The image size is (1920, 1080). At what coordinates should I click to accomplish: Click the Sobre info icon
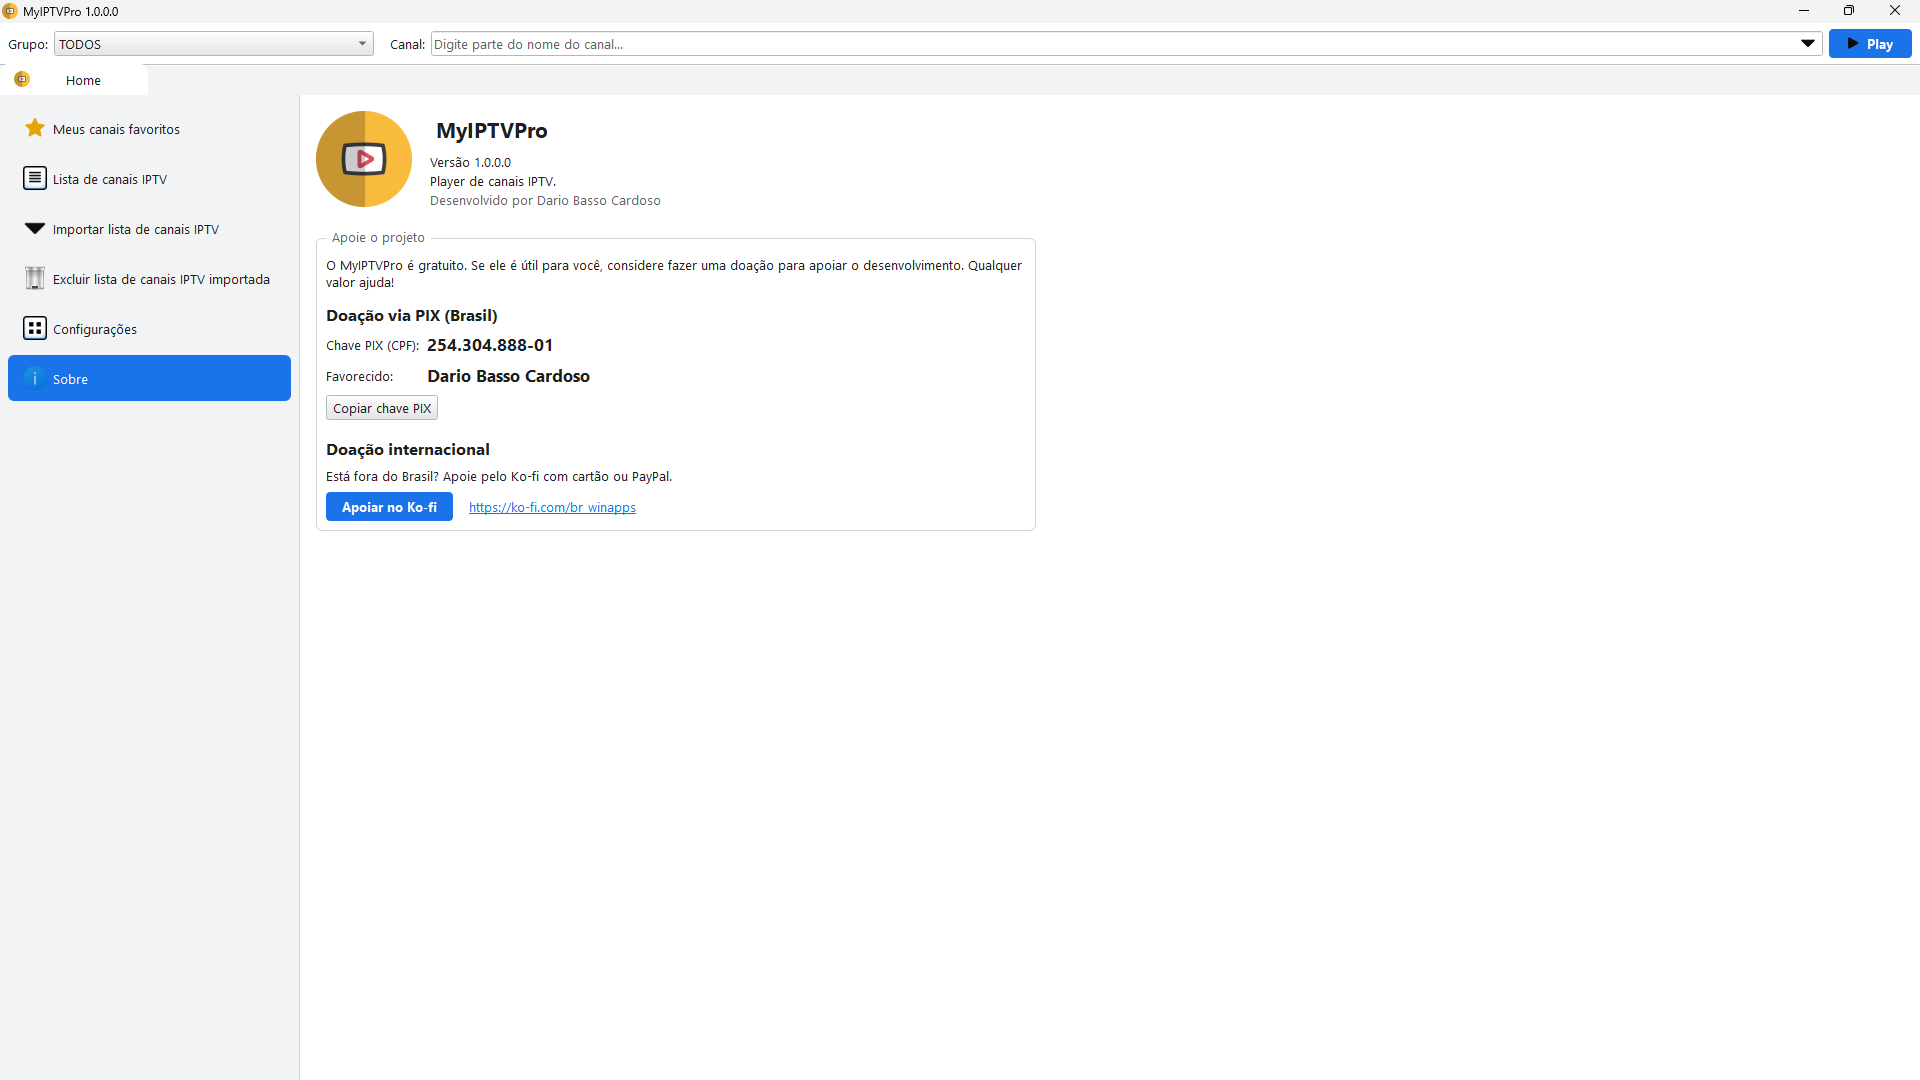(x=35, y=378)
